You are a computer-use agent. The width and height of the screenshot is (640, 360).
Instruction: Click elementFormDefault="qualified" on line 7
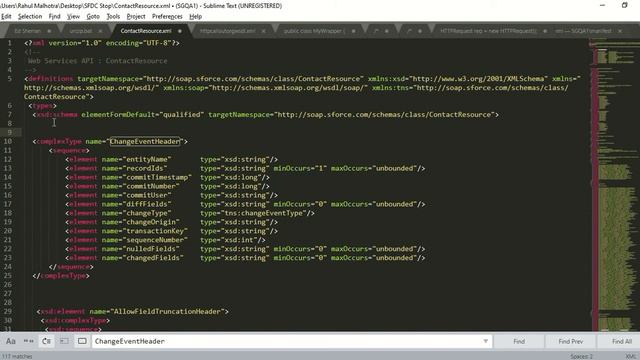tap(142, 115)
